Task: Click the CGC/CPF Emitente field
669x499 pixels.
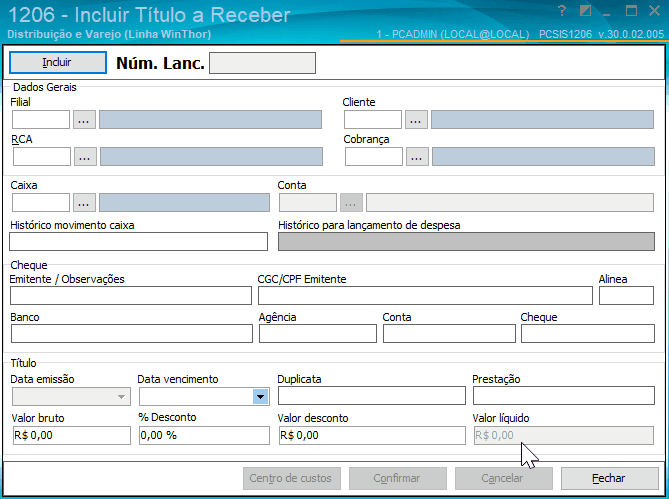Action: coord(425,296)
